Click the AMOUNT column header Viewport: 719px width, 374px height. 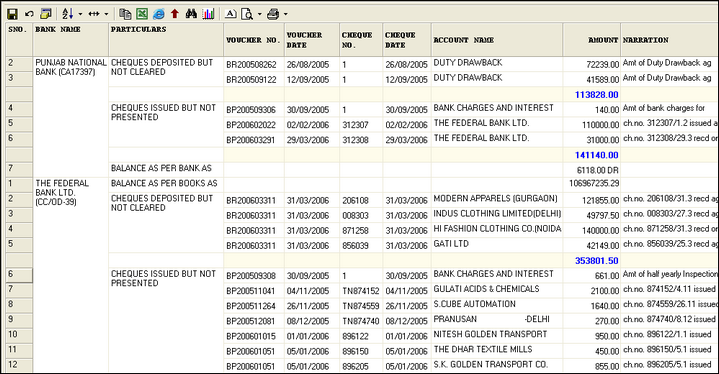pos(592,39)
